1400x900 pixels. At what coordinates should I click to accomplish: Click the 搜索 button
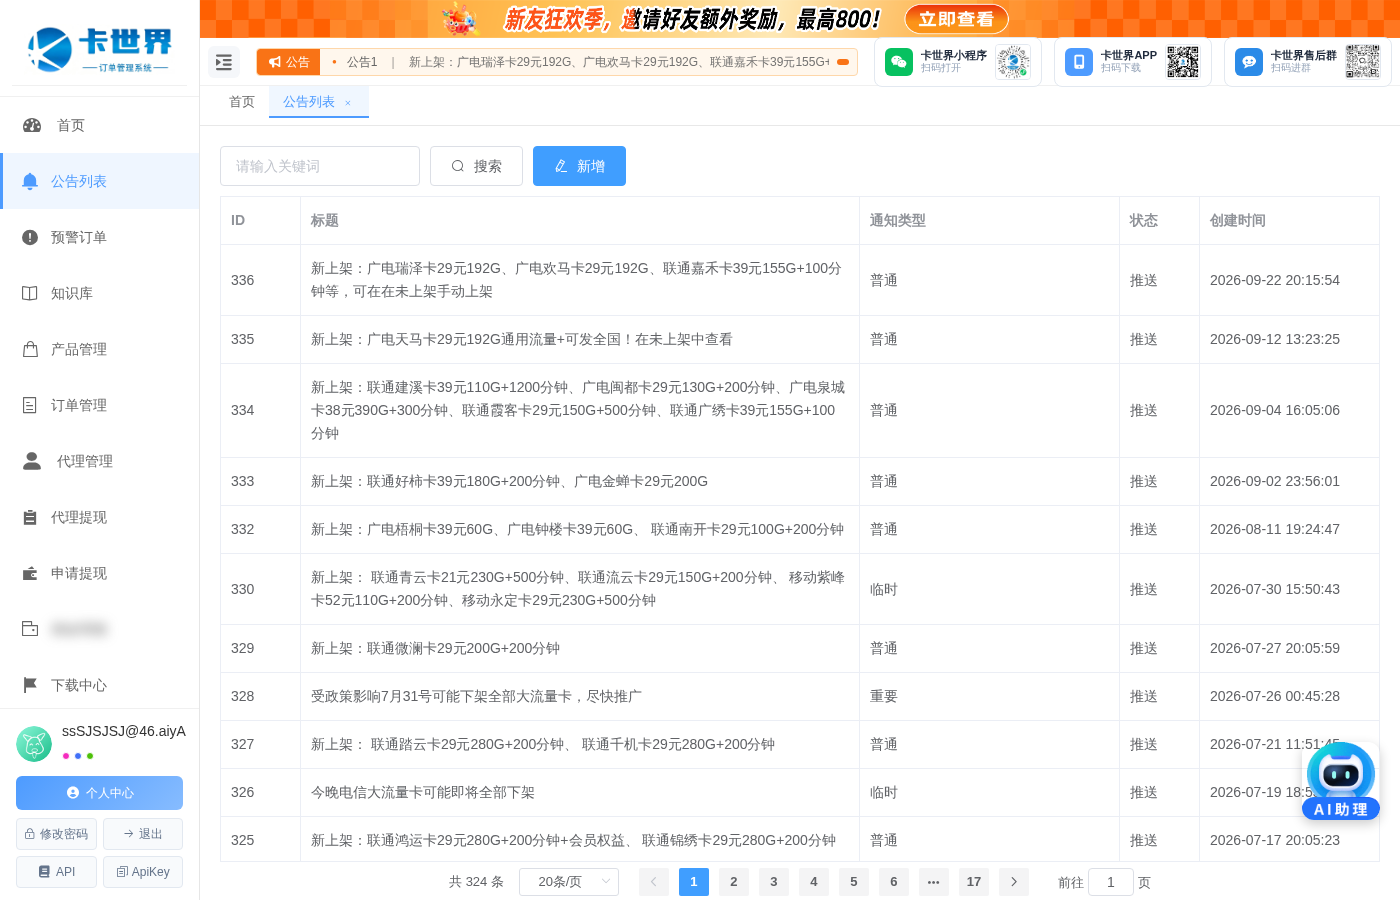click(x=476, y=166)
